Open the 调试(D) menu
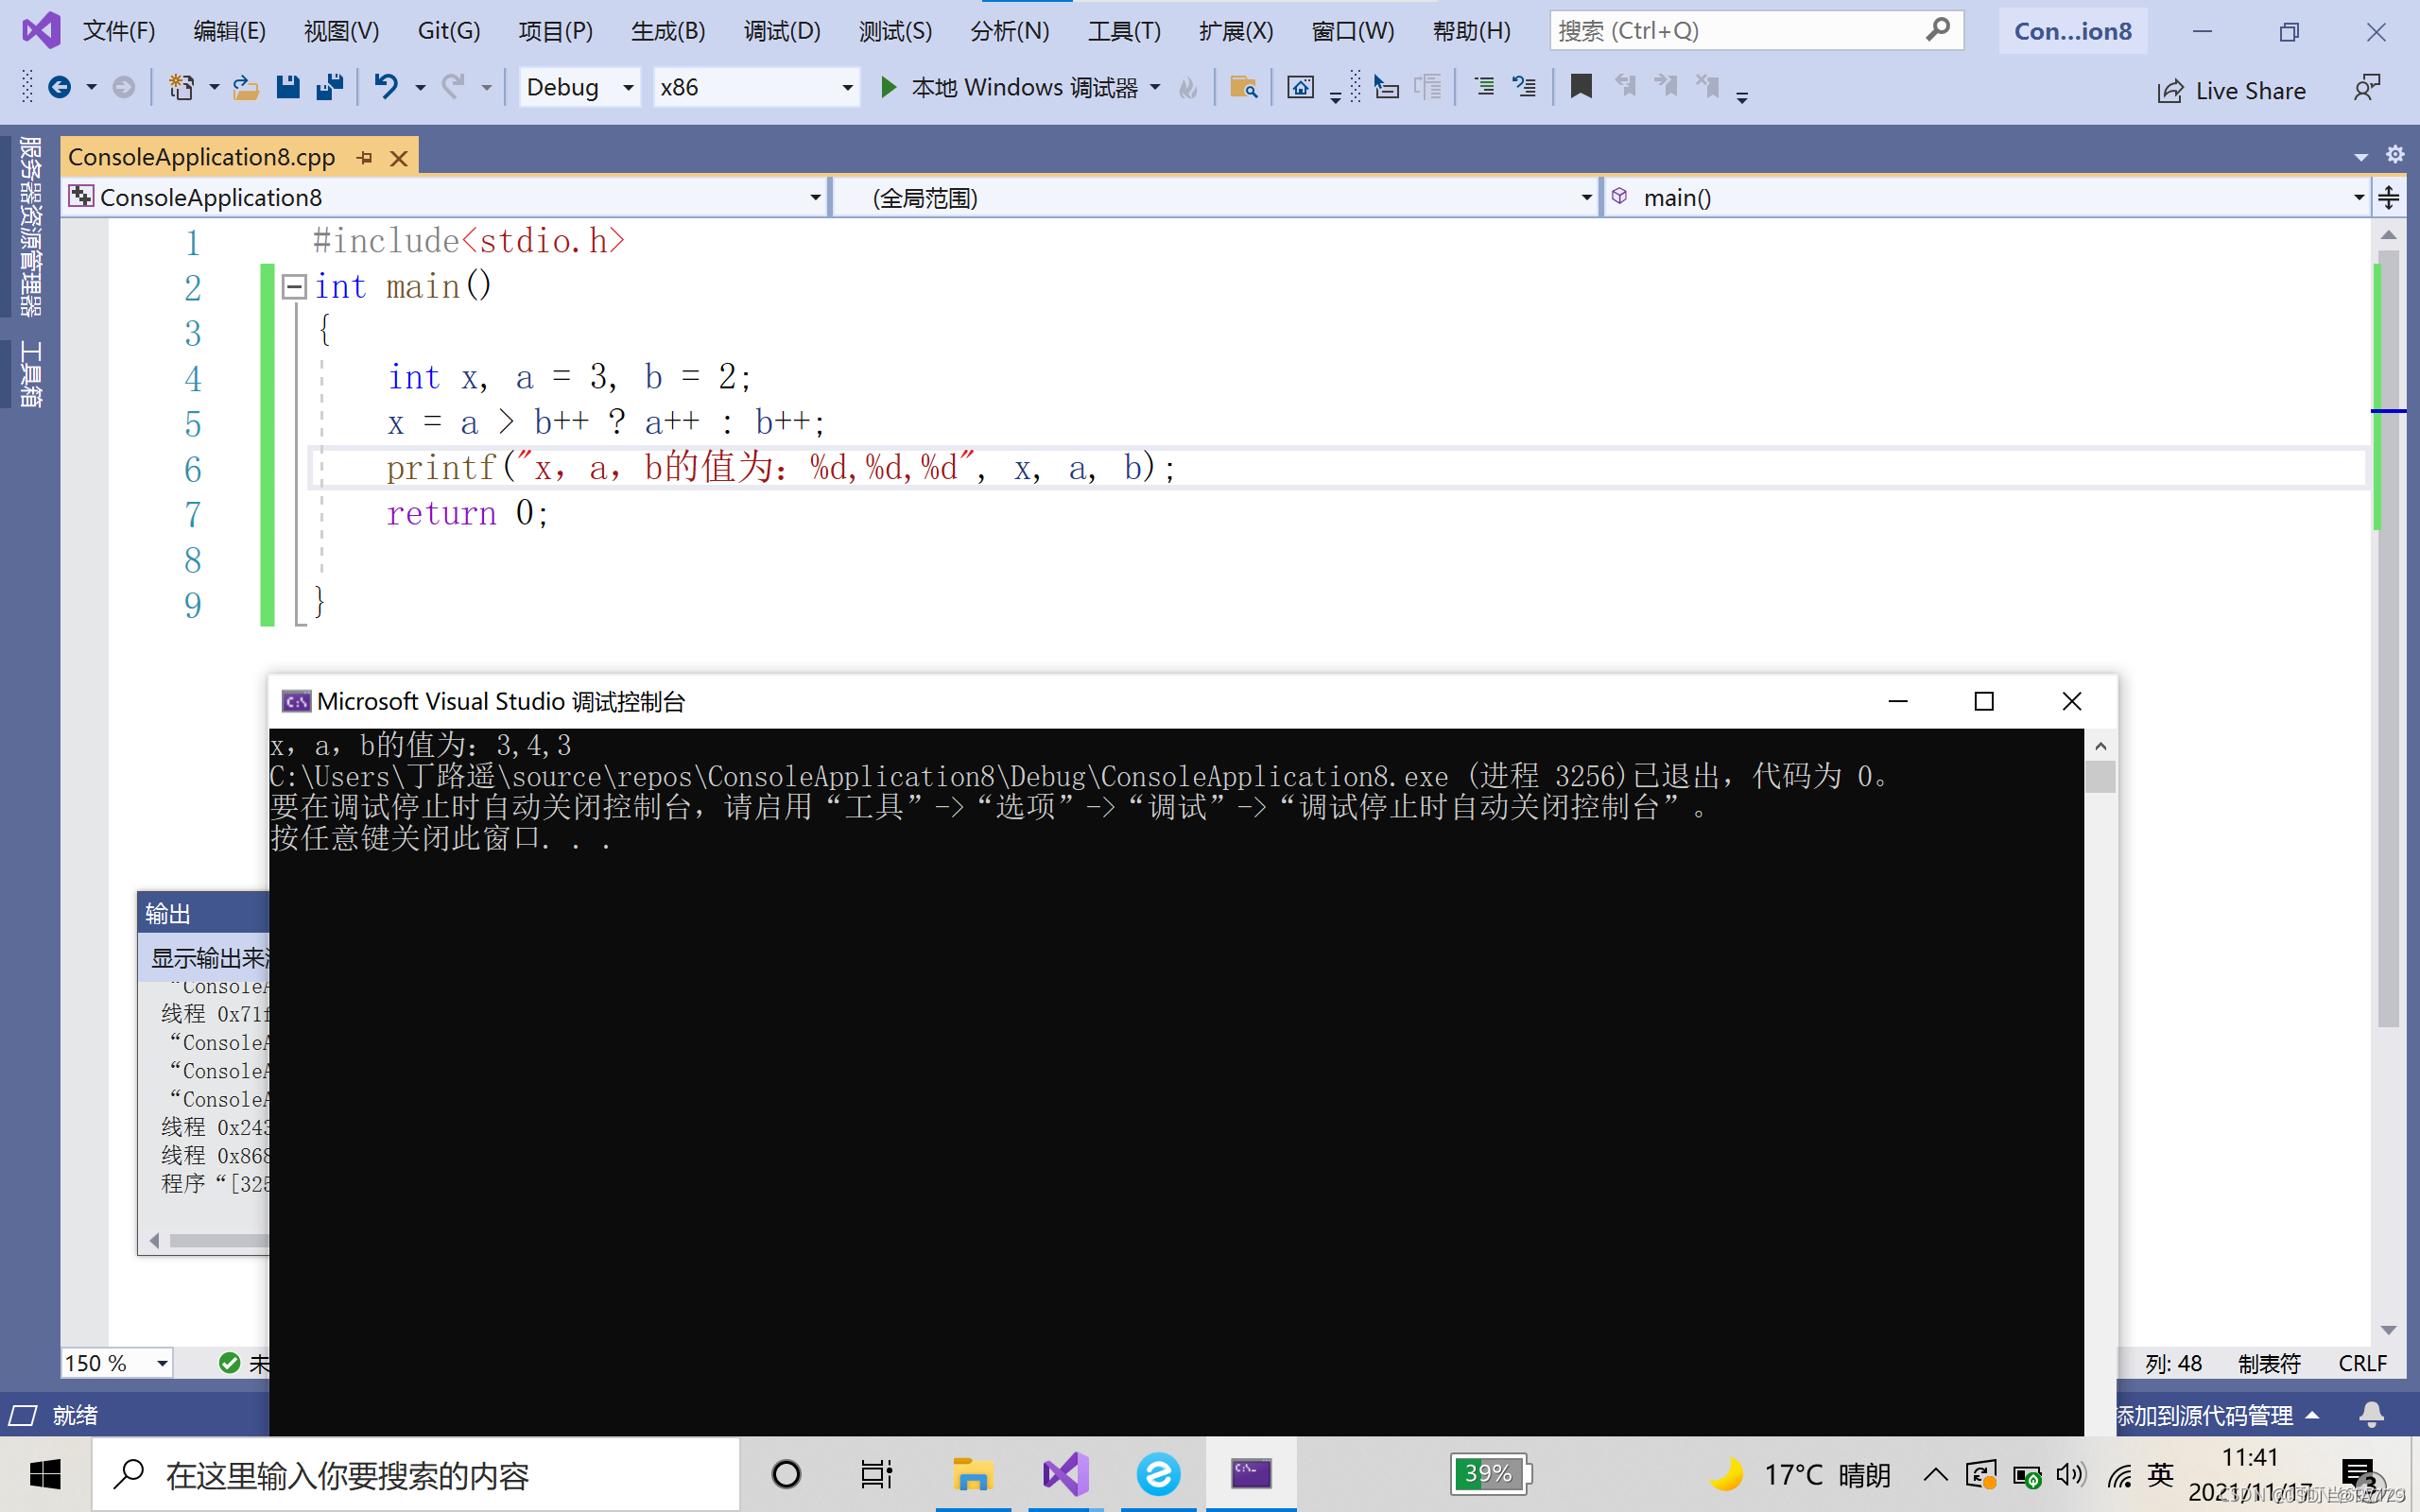 [781, 31]
